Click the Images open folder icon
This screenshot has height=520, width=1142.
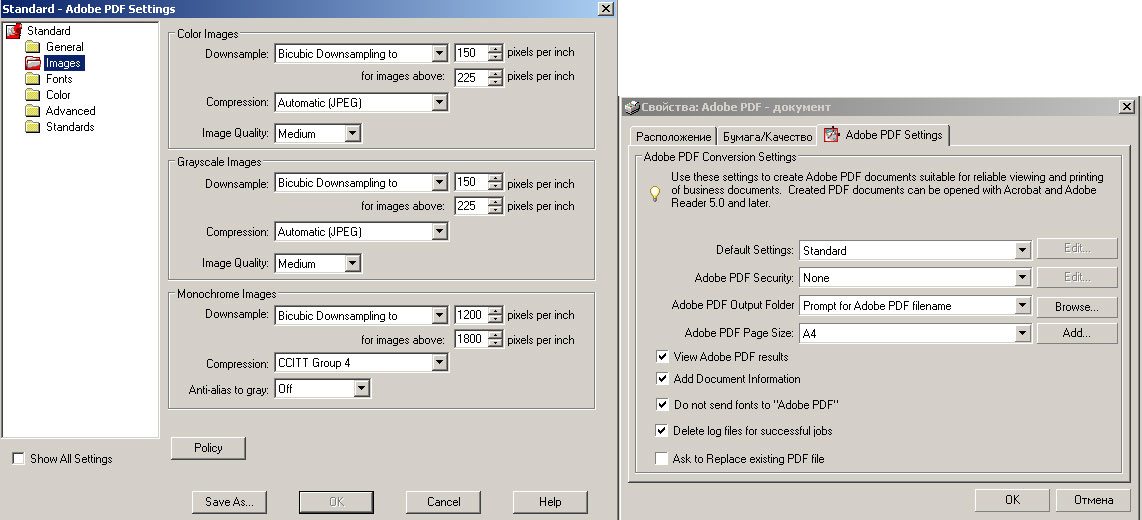point(32,63)
